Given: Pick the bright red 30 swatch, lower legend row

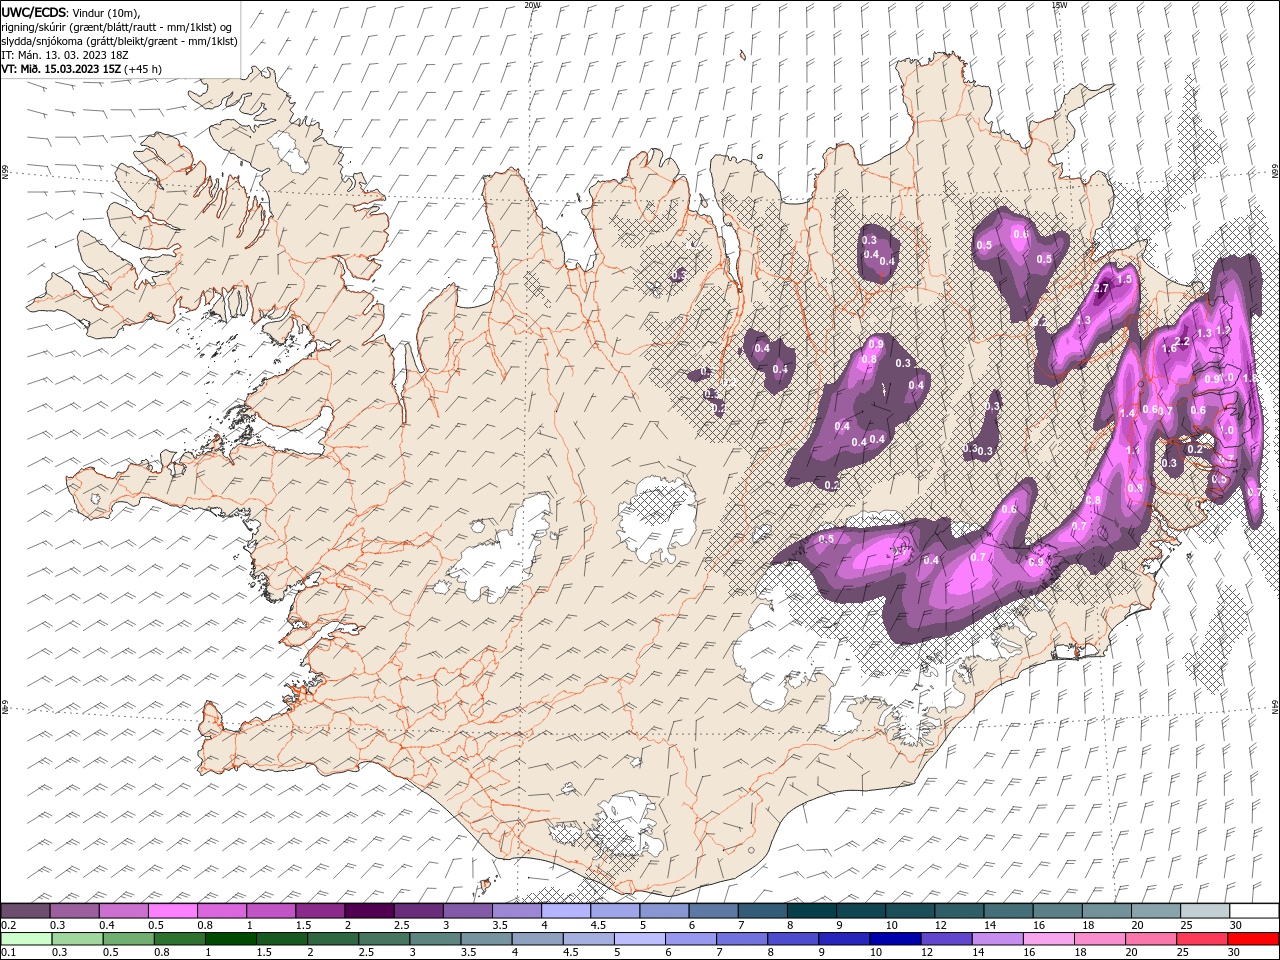Looking at the screenshot, I should (x=1252, y=938).
